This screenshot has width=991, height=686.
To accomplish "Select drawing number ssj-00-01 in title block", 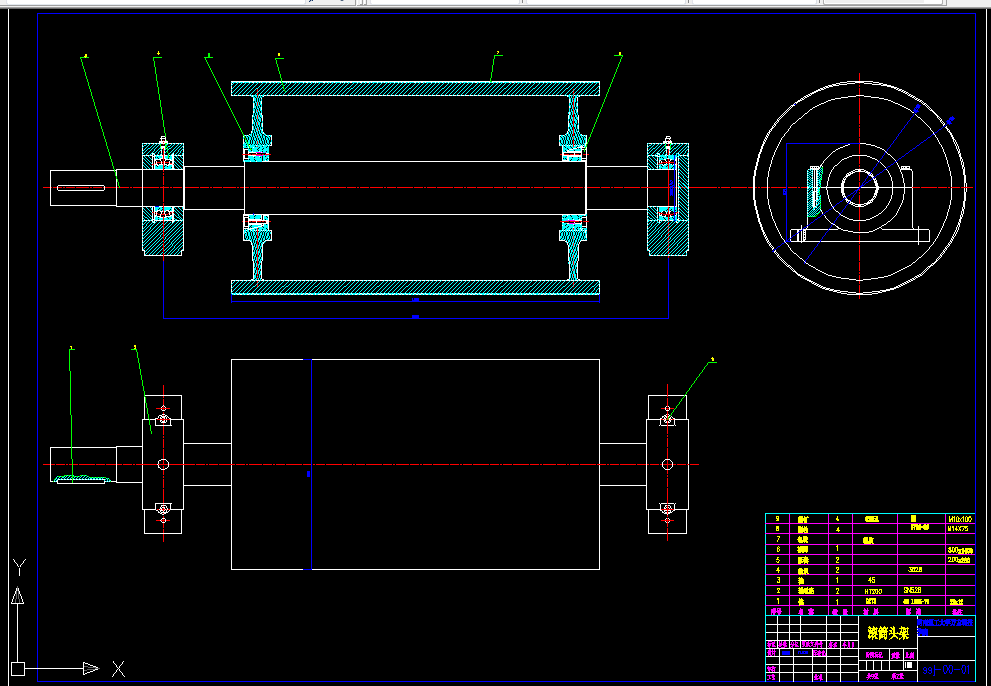I will pos(946,670).
